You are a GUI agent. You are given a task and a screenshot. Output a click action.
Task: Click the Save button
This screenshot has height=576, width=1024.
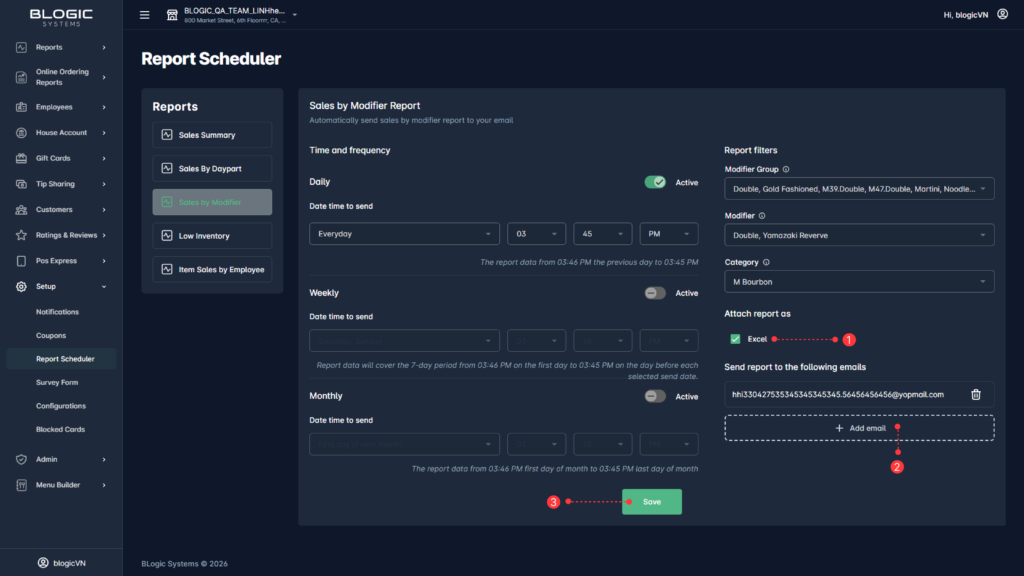pyautogui.click(x=652, y=502)
